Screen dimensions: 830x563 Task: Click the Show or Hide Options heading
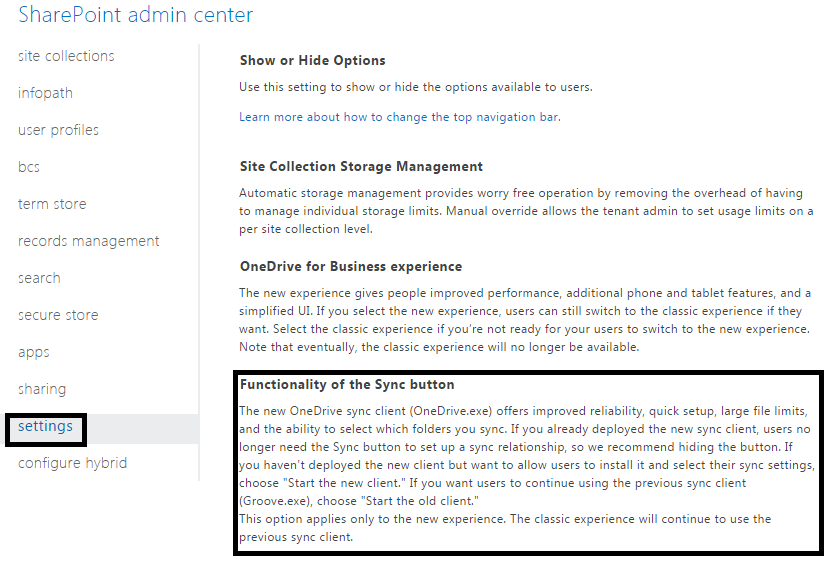point(312,61)
